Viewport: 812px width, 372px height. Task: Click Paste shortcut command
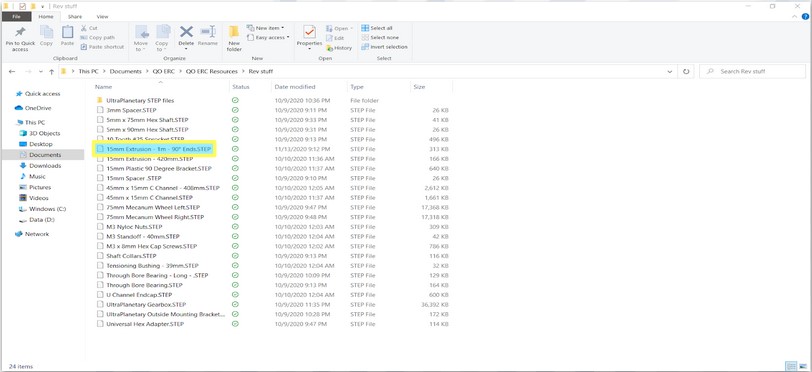(103, 47)
